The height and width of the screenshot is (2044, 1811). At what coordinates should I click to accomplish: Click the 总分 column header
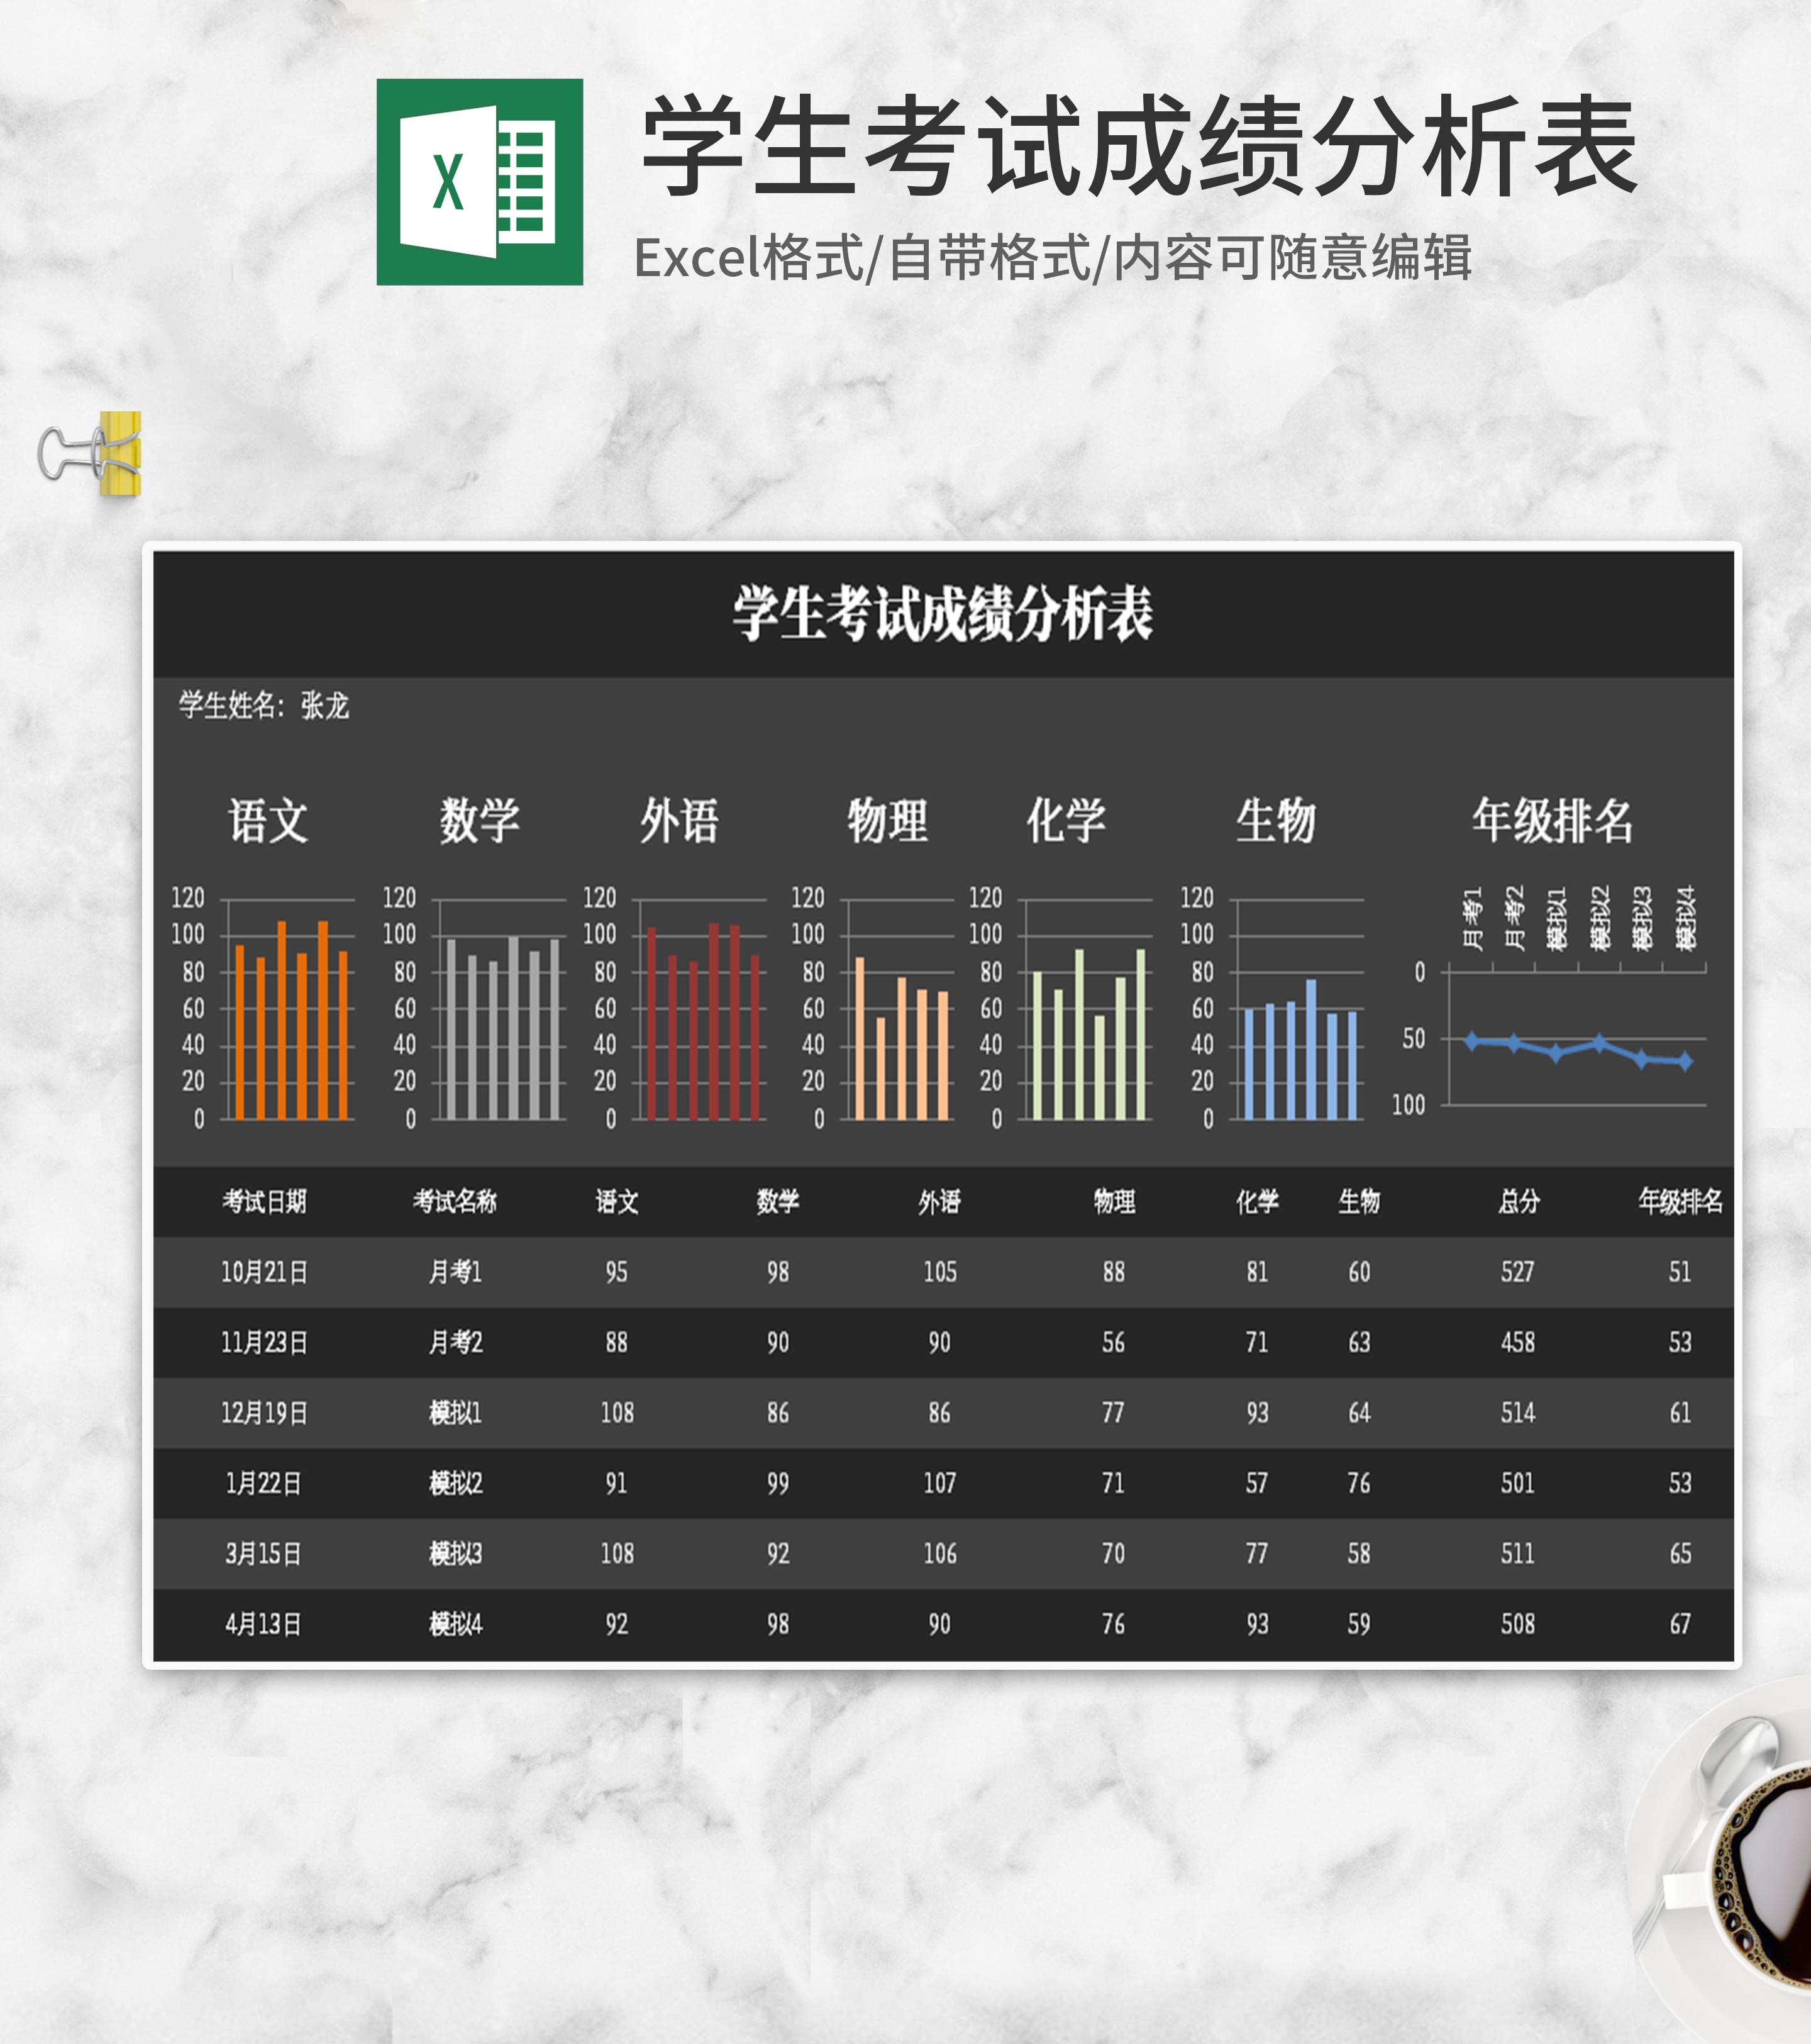1518,1201
